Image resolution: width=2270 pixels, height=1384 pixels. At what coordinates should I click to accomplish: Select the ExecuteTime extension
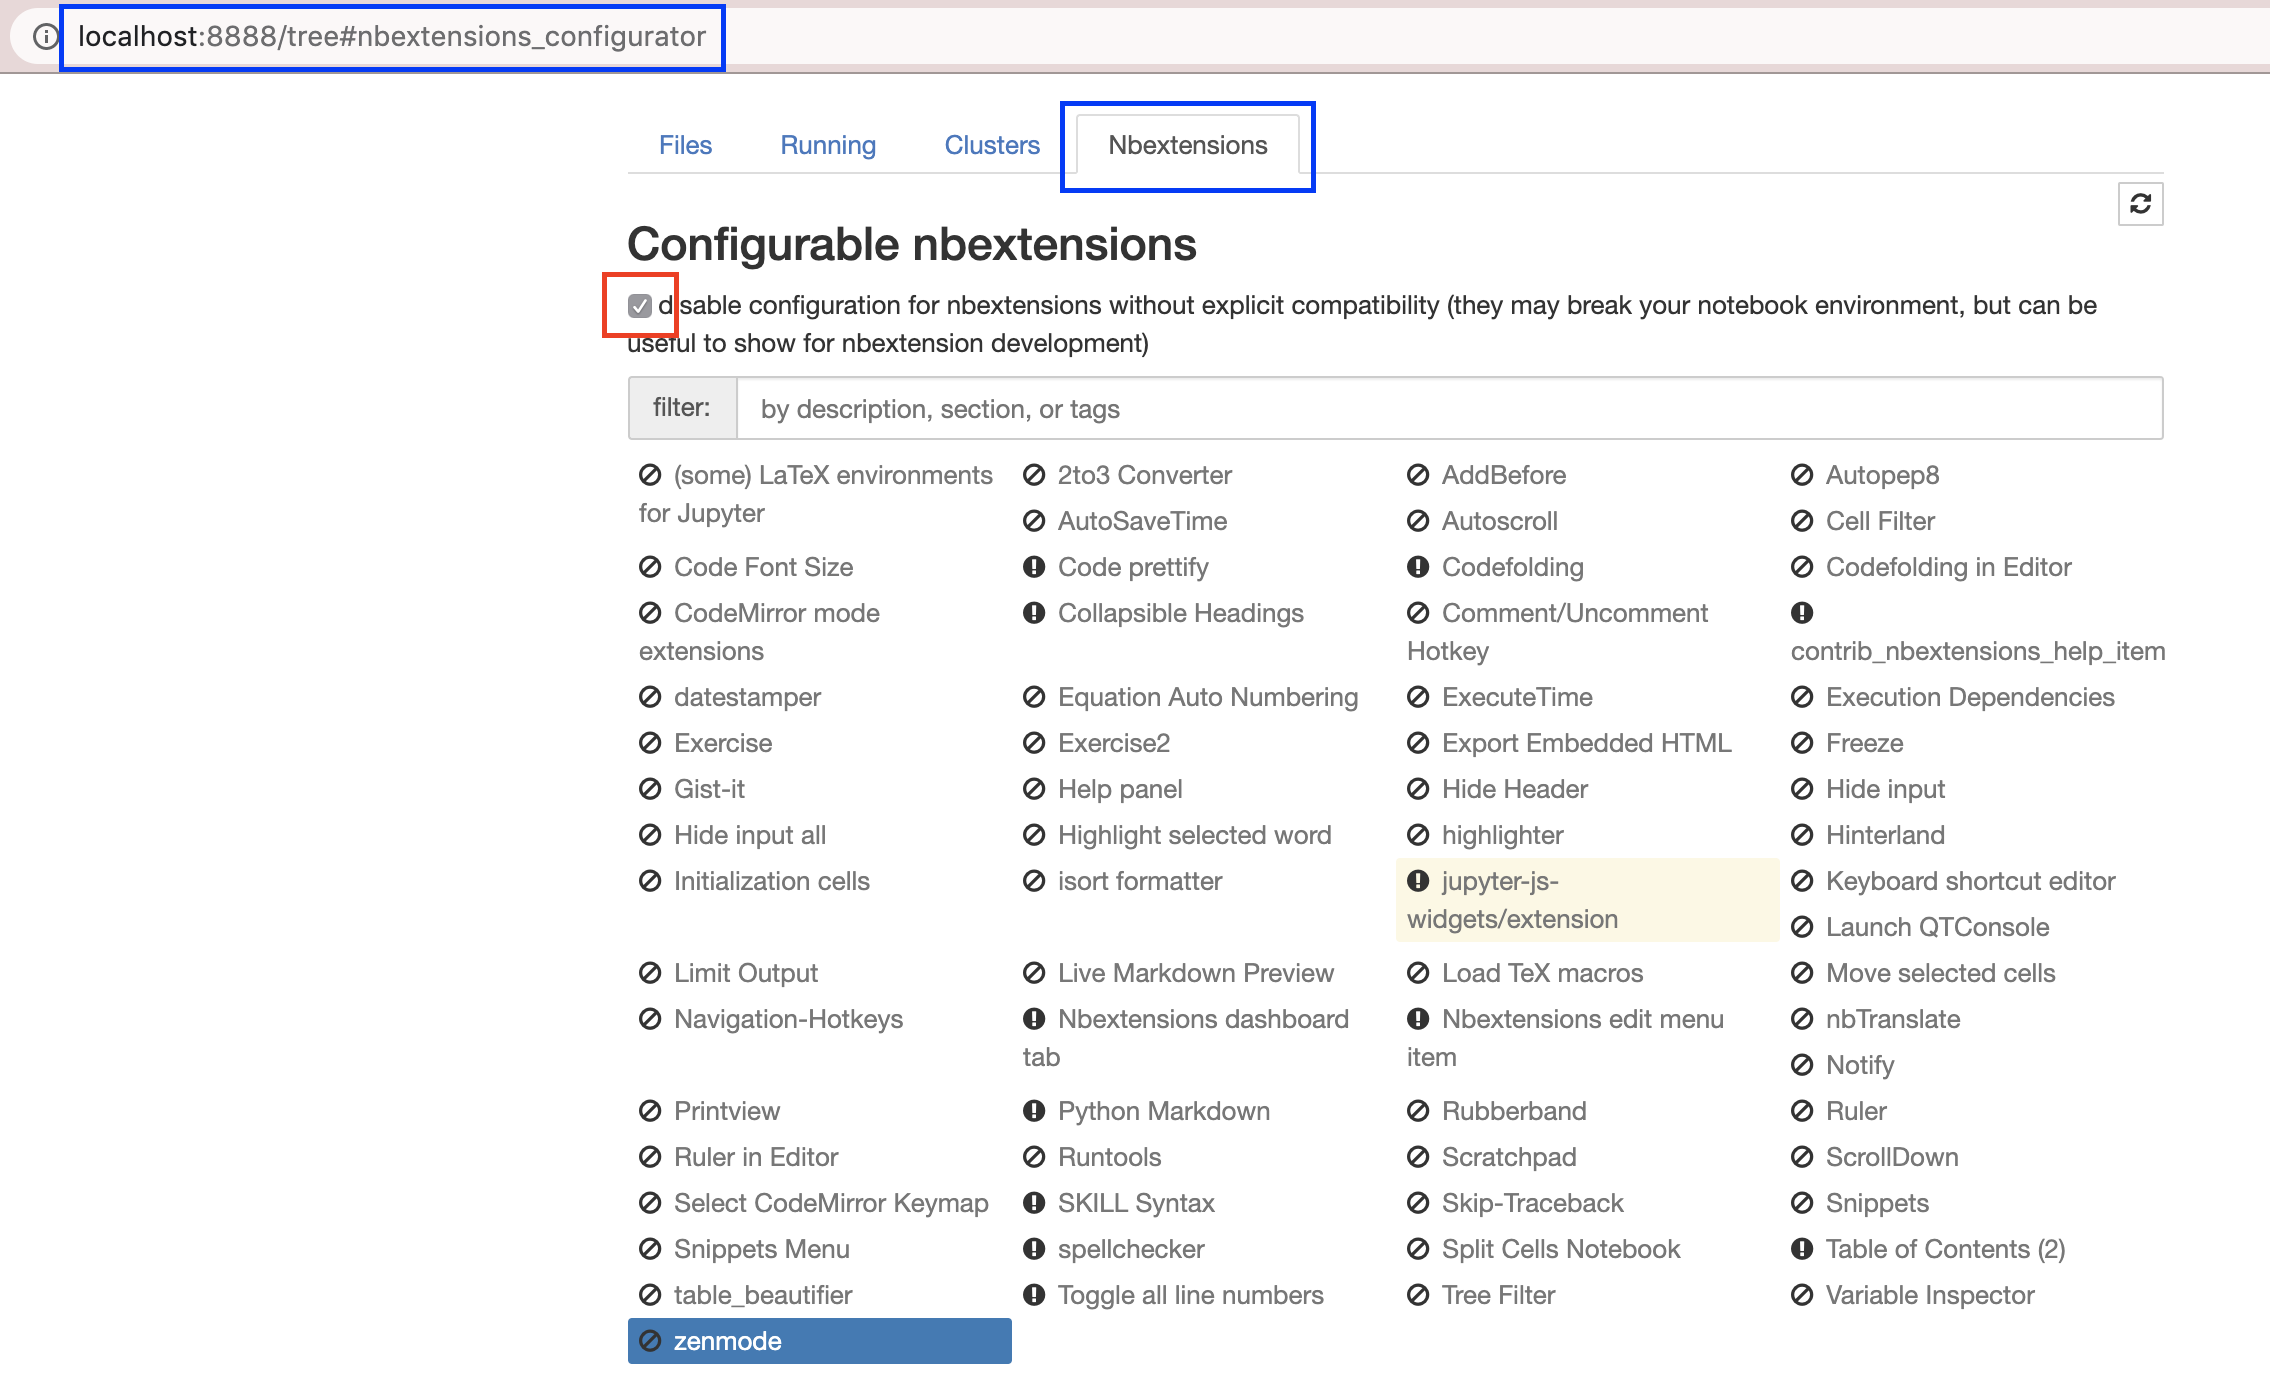tap(1516, 697)
